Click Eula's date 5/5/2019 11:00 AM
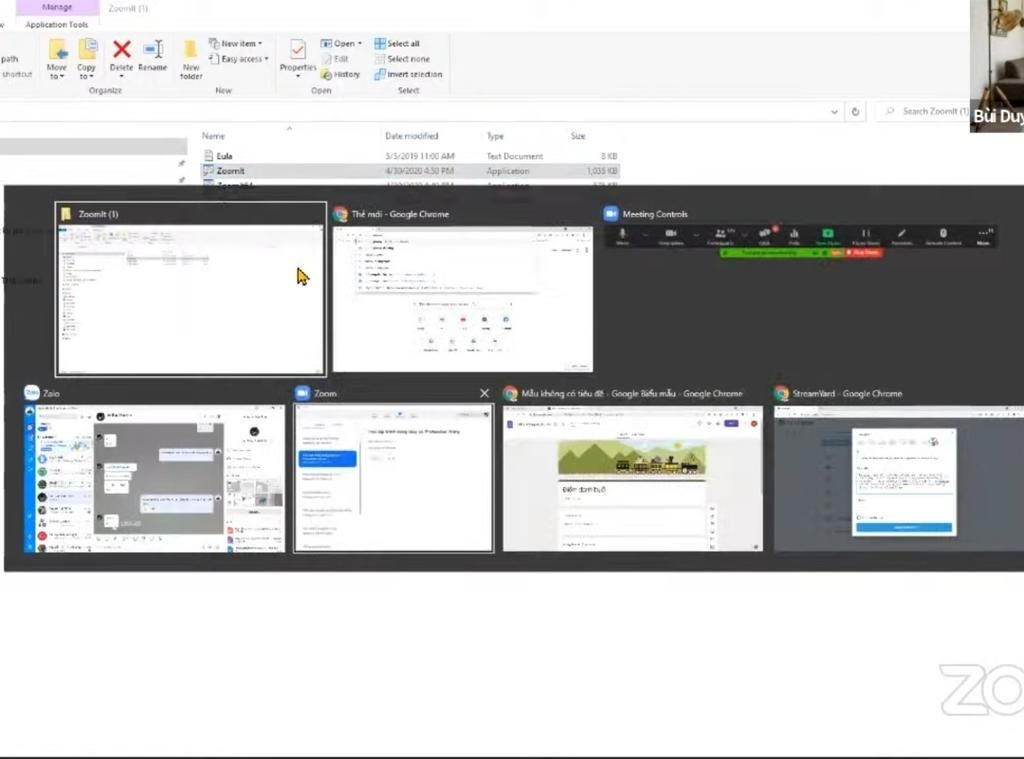The image size is (1024, 759). coord(420,156)
